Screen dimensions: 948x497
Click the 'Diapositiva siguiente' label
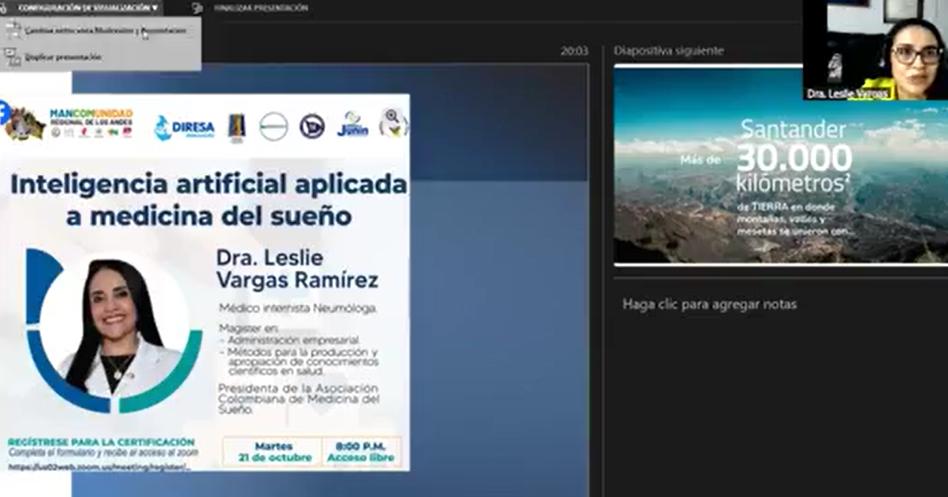pyautogui.click(x=668, y=50)
